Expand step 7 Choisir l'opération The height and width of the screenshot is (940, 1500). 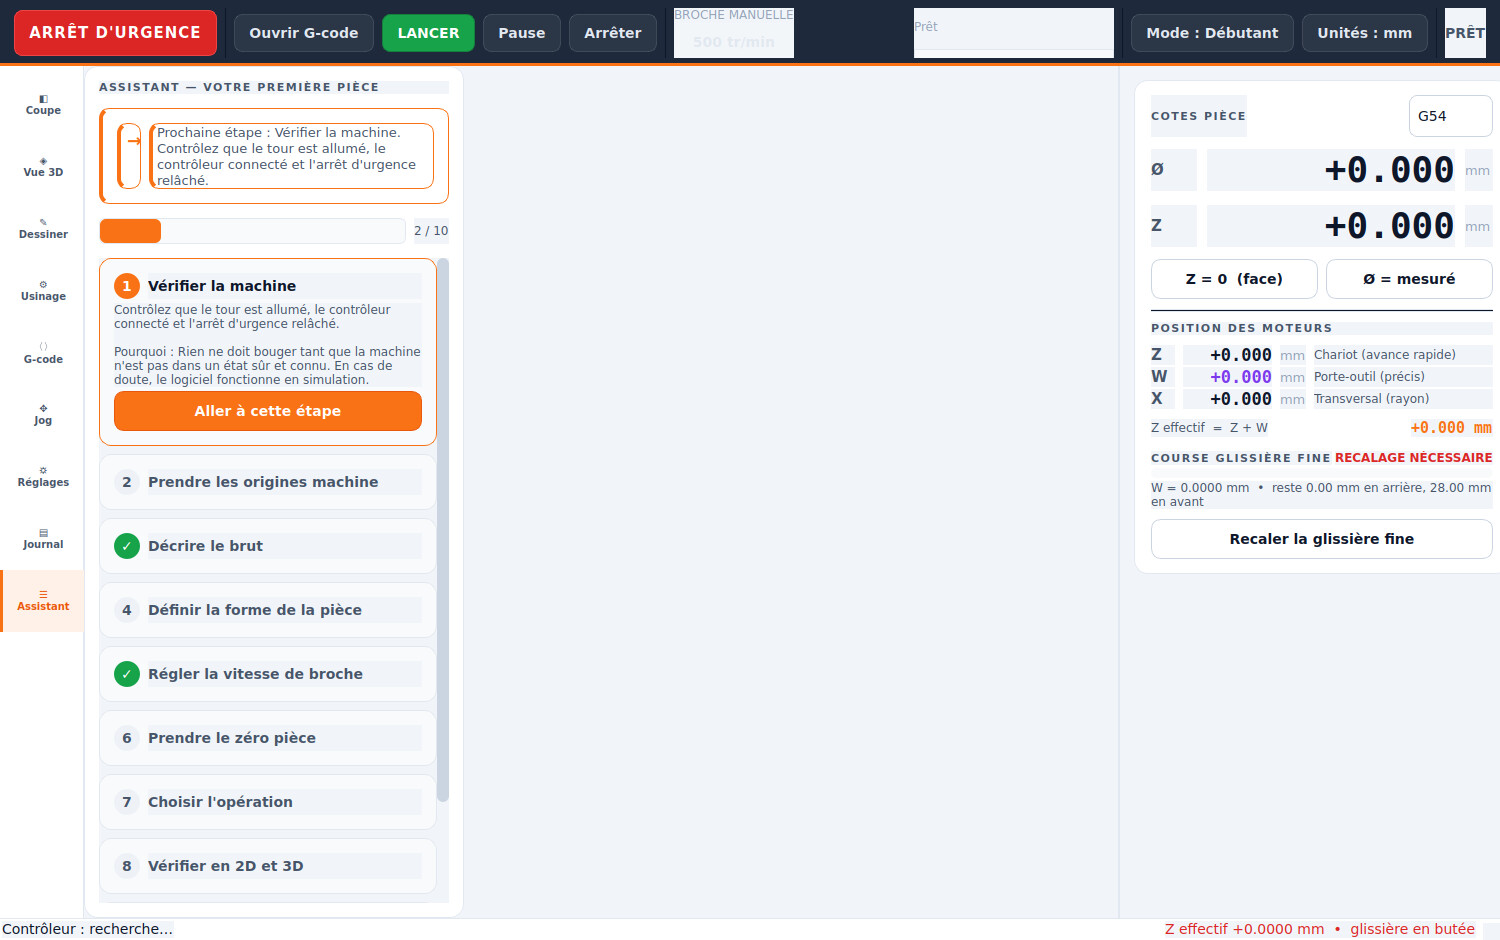tap(268, 802)
